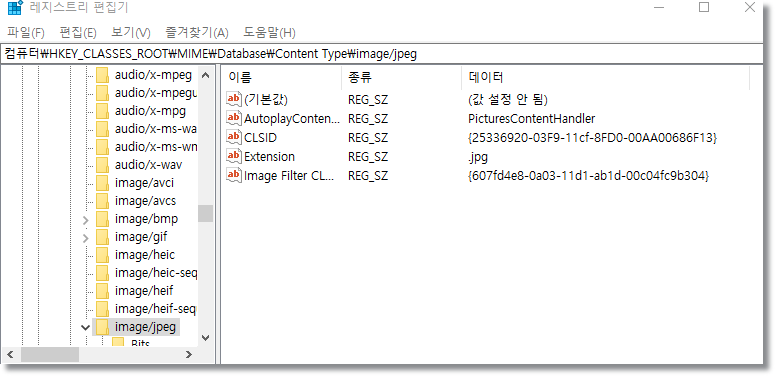This screenshot has width=775, height=376.
Task: Click the .jpg data cell
Action: point(478,157)
